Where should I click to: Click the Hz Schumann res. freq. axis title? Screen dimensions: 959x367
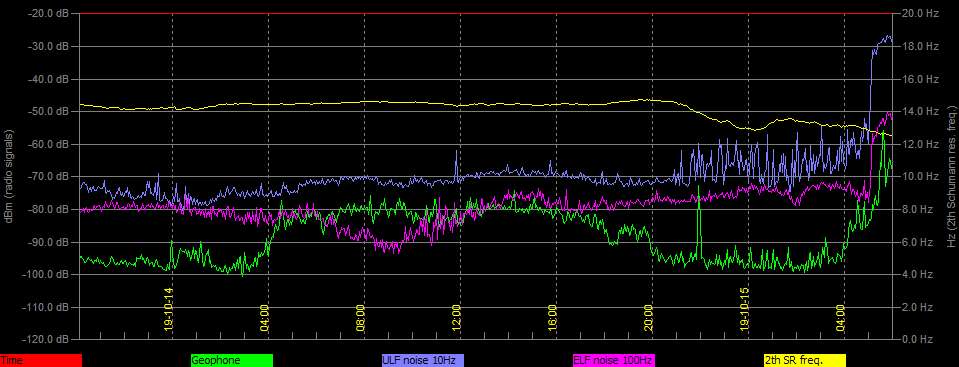(x=951, y=176)
